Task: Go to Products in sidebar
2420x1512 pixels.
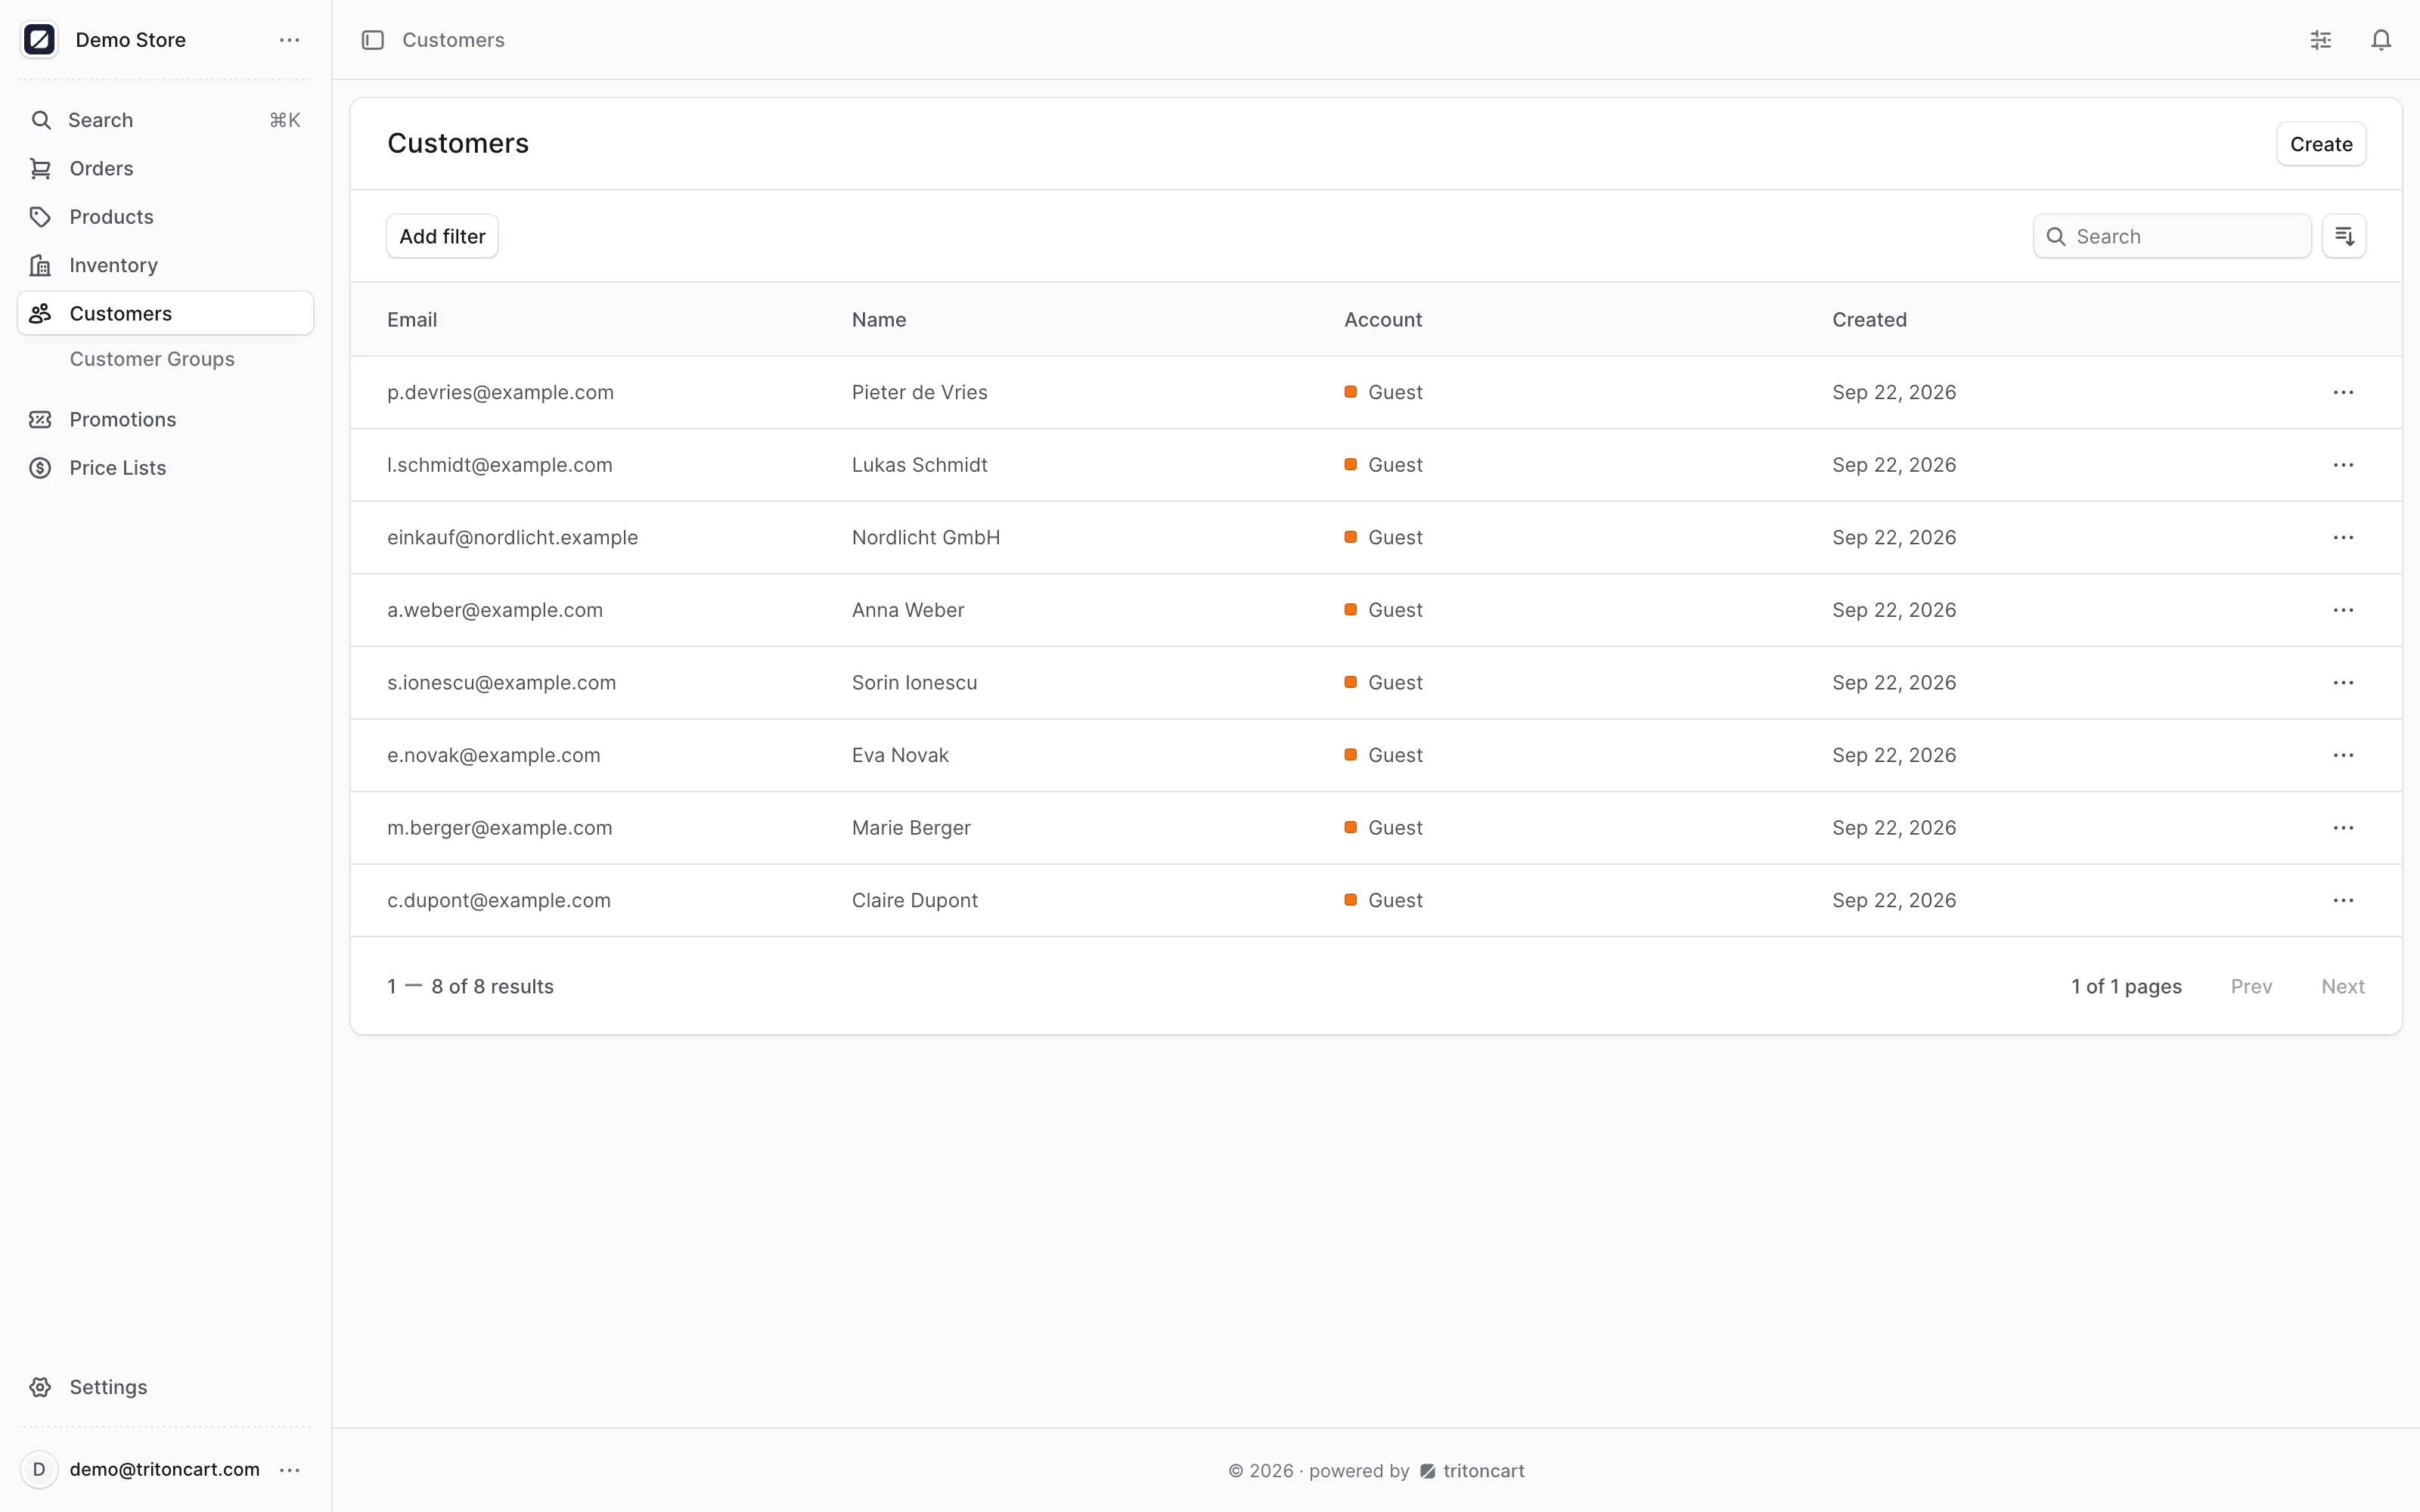Action: pyautogui.click(x=166, y=217)
